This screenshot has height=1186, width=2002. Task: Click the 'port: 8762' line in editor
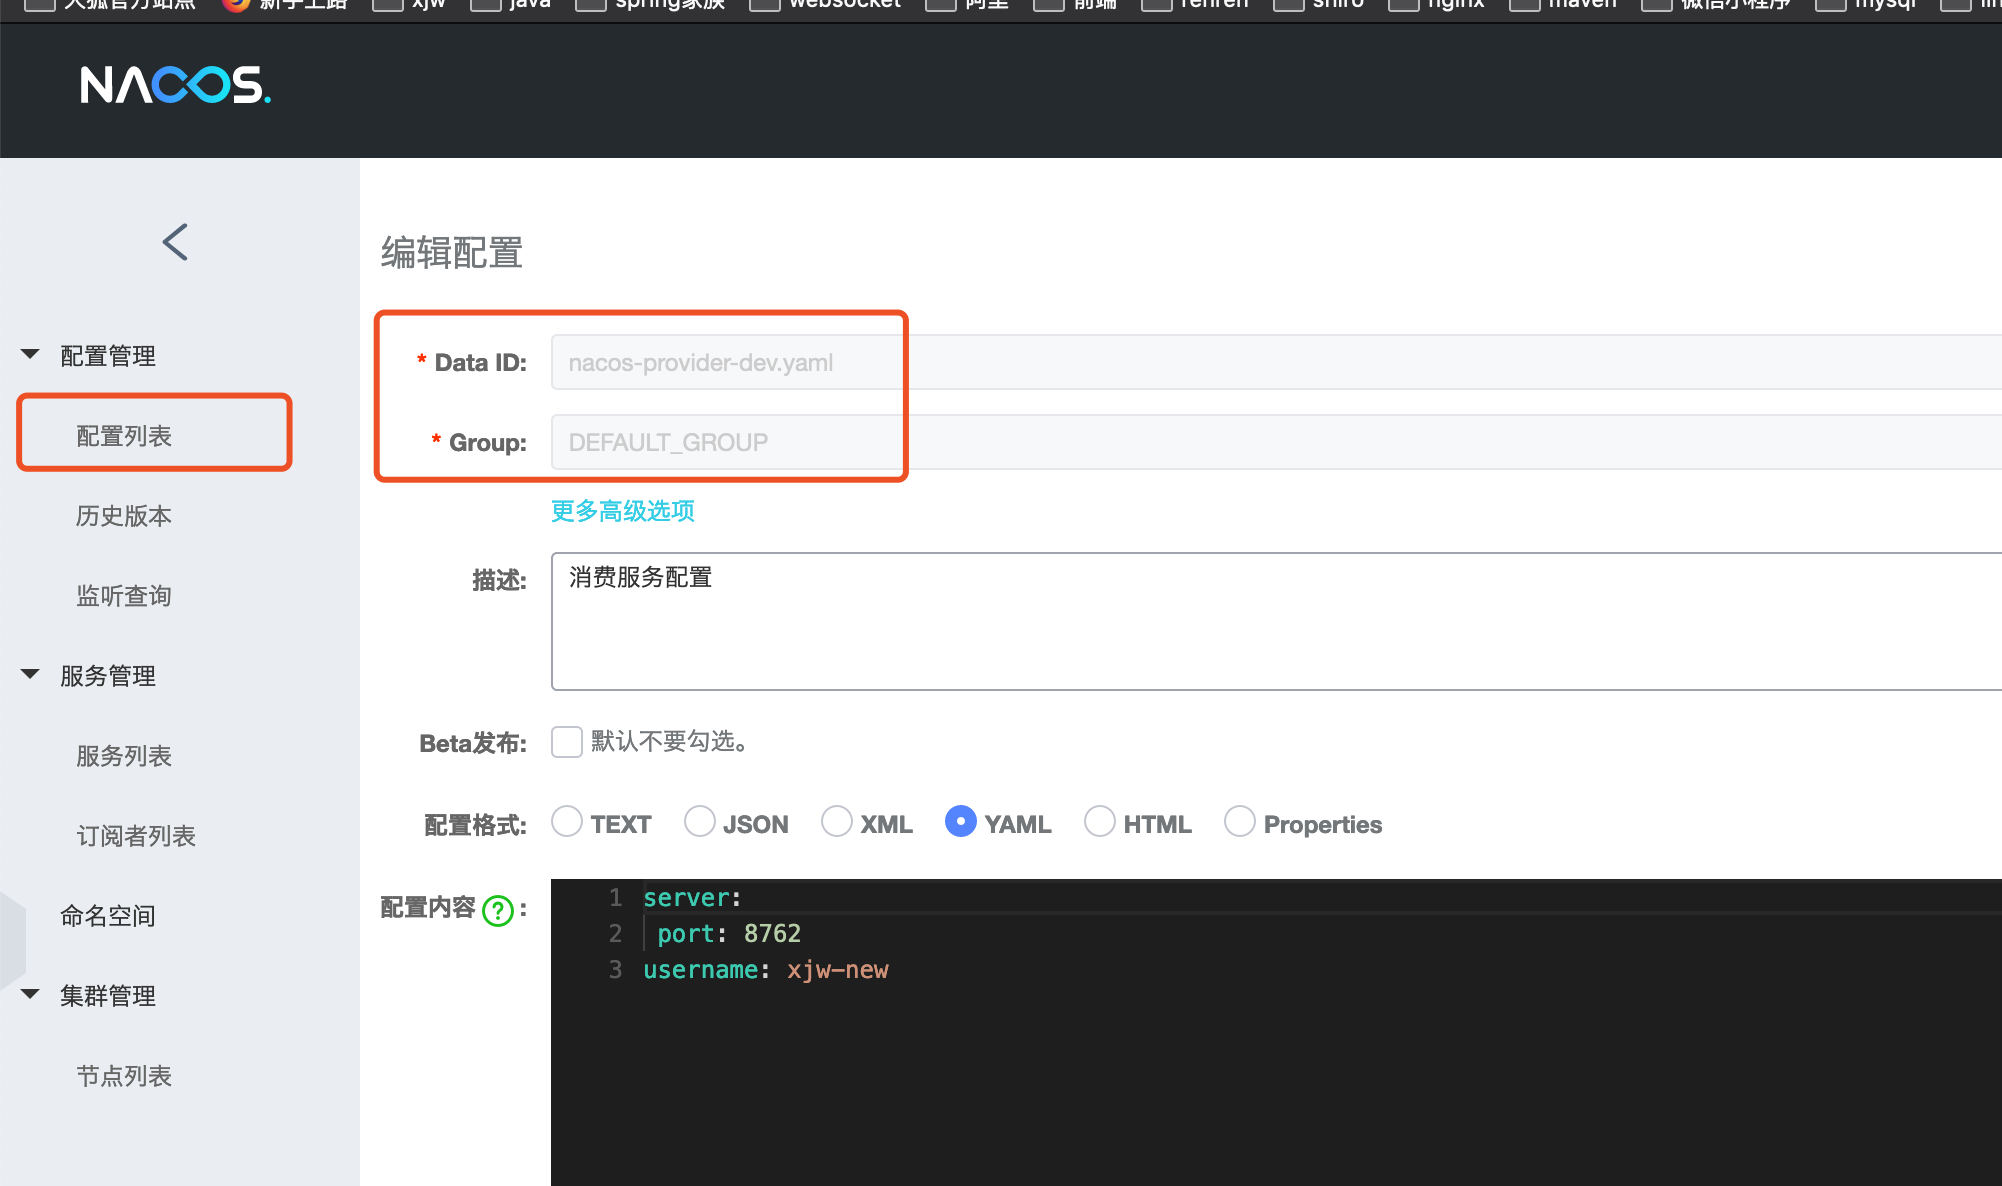[x=729, y=934]
